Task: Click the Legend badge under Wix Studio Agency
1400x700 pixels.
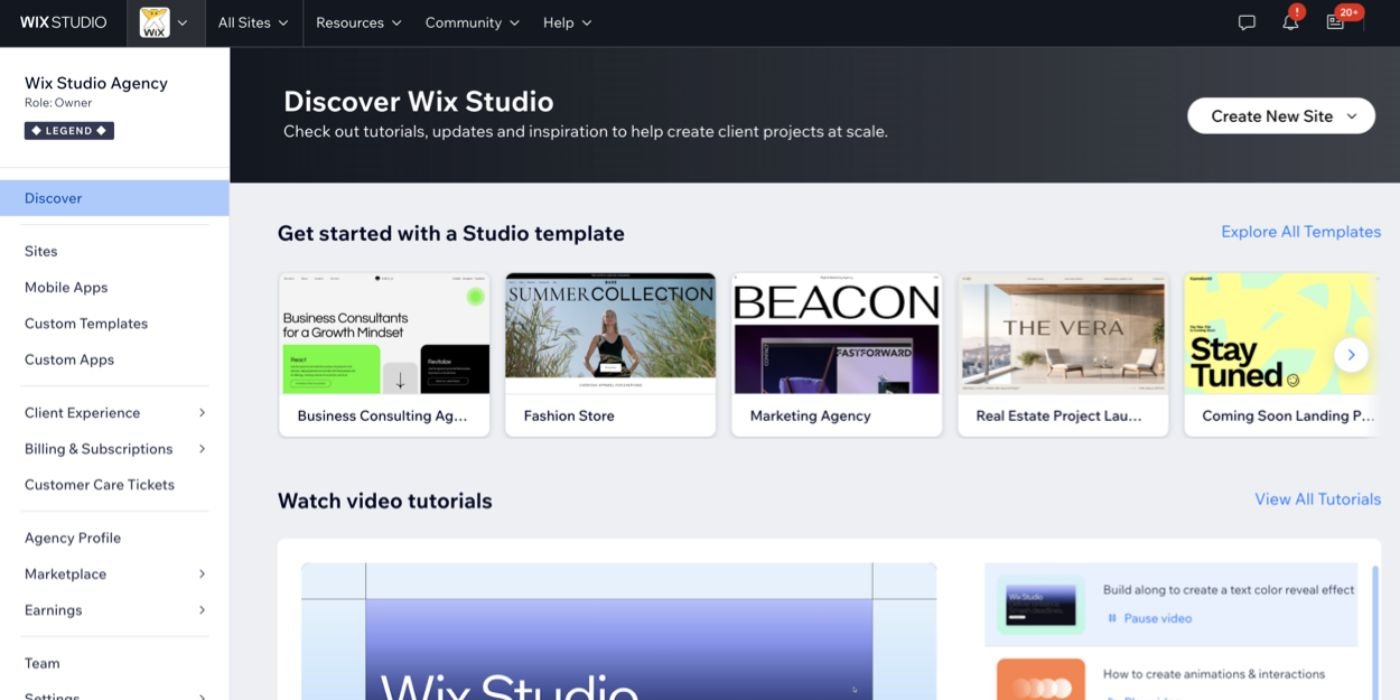Action: 68,130
